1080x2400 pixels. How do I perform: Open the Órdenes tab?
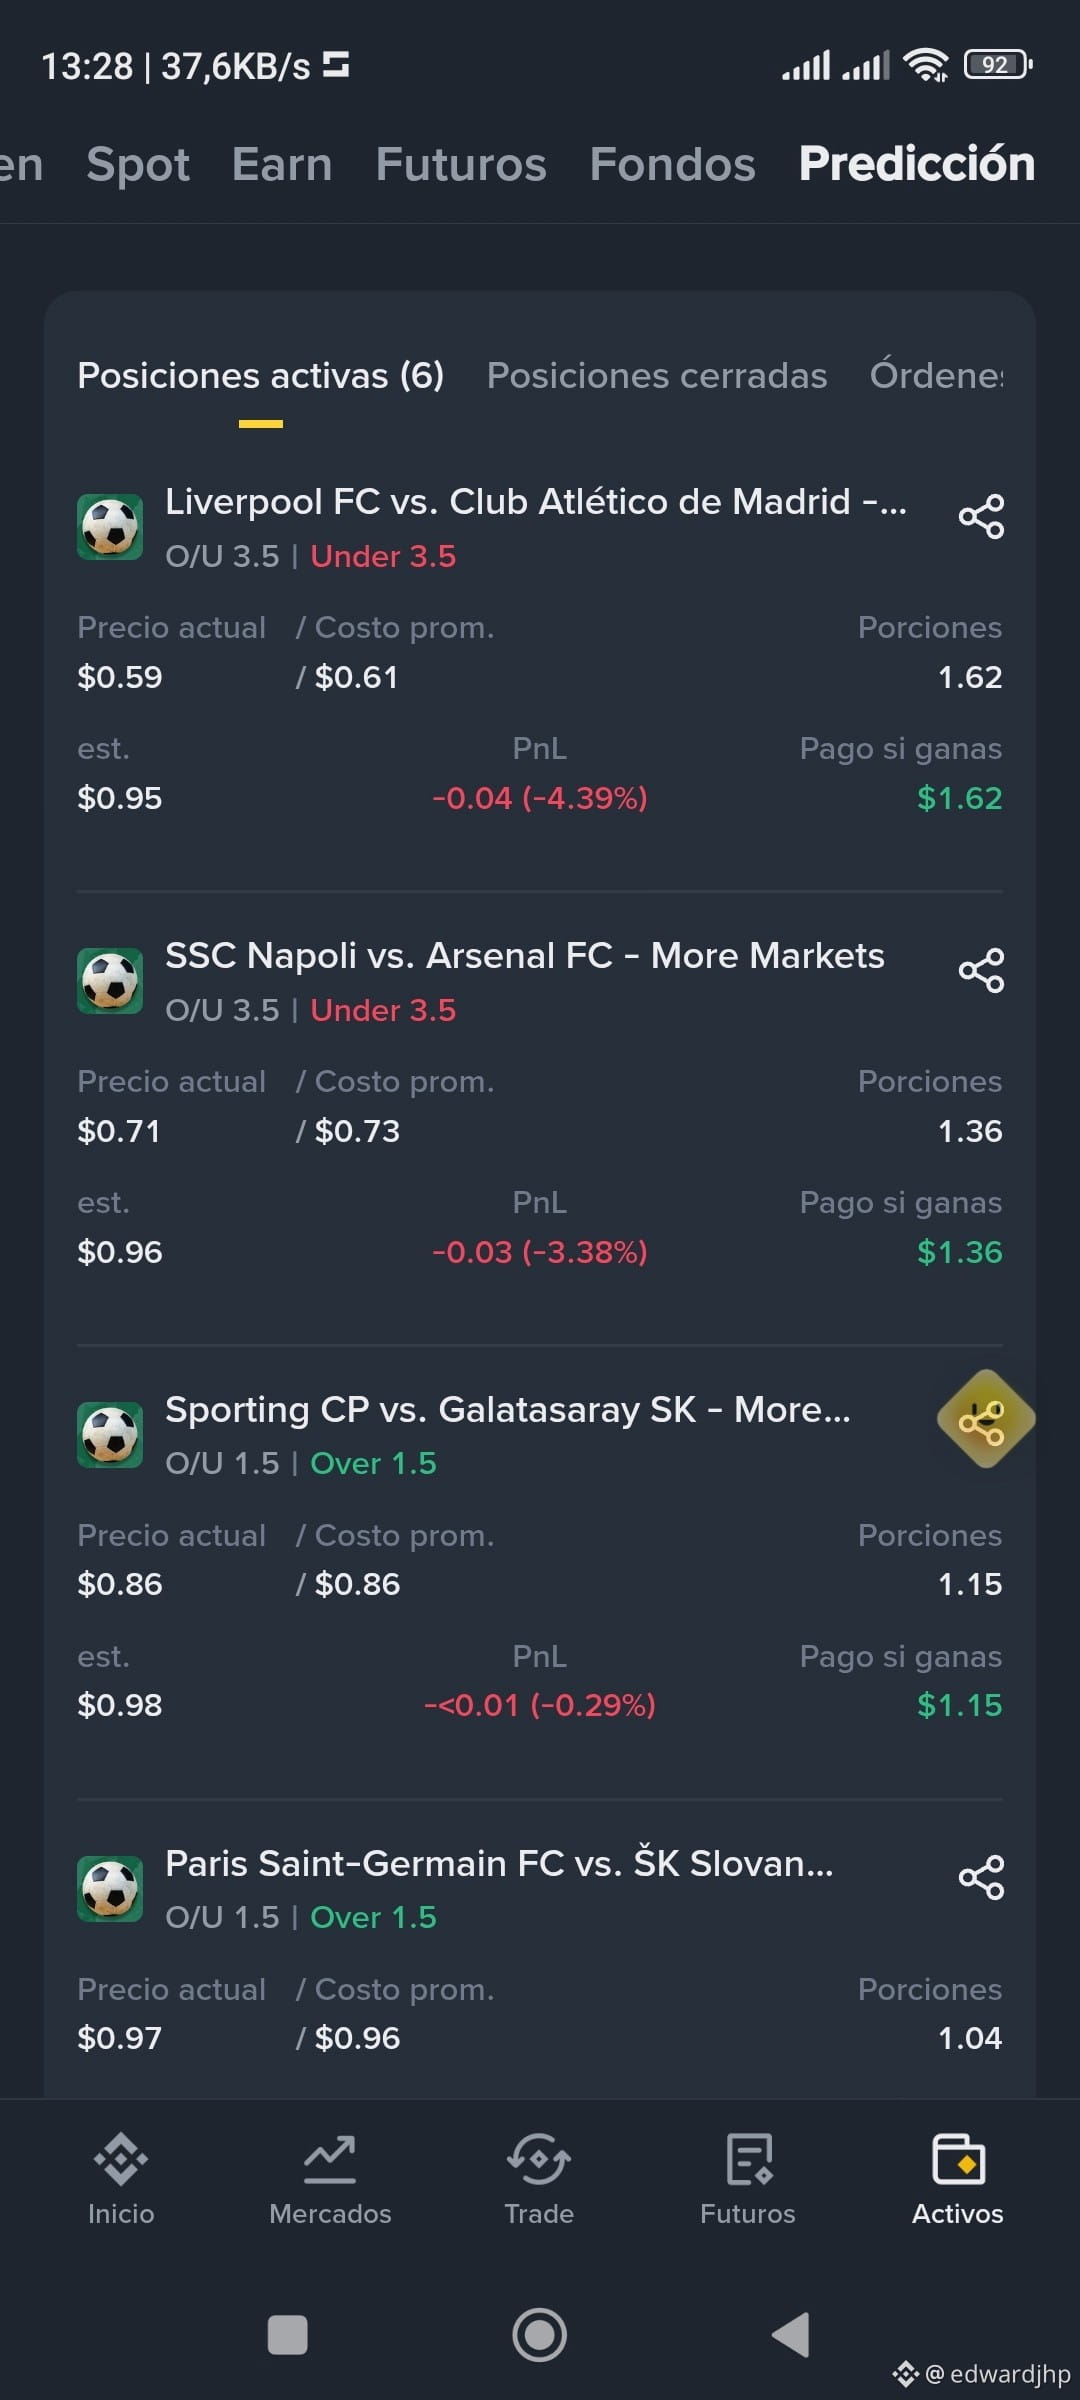(x=936, y=375)
